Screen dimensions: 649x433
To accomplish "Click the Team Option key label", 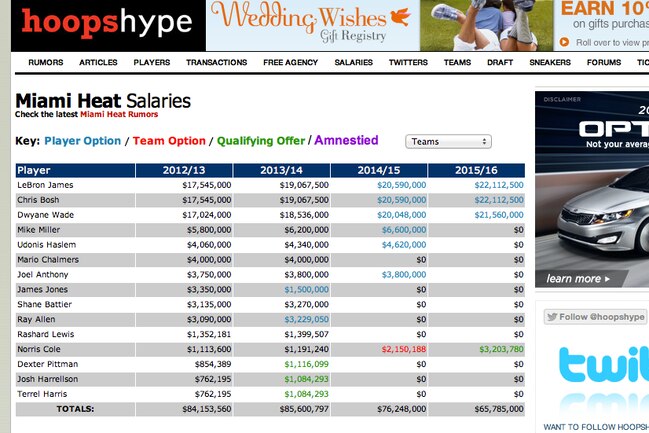I will 169,141.
